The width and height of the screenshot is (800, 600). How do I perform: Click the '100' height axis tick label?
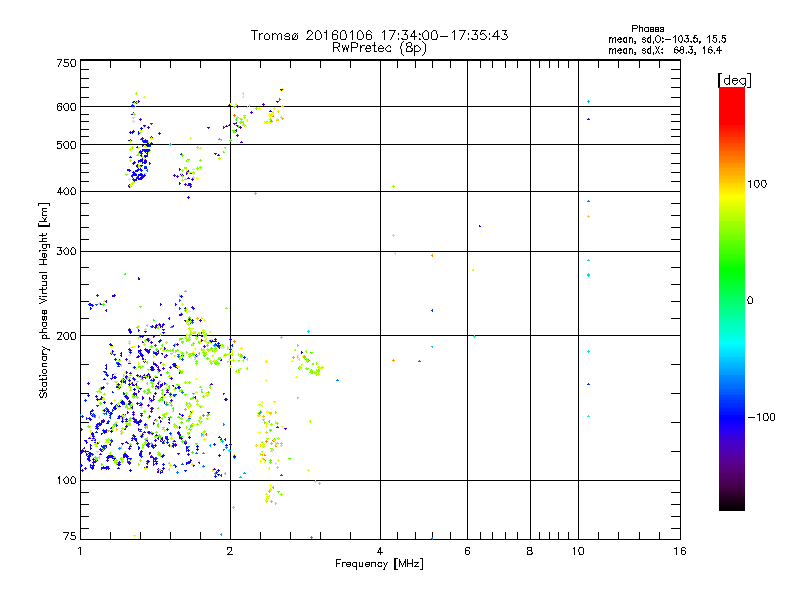[x=66, y=480]
